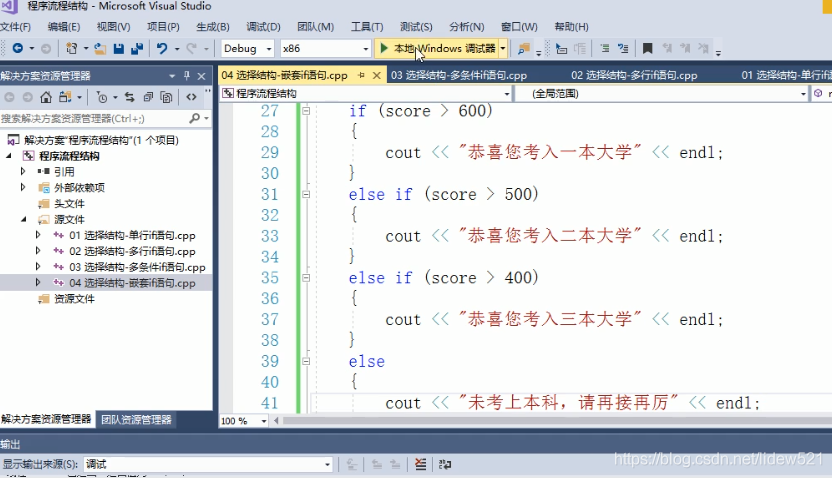
Task: Open the x86 platform dropdown
Action: (324, 48)
